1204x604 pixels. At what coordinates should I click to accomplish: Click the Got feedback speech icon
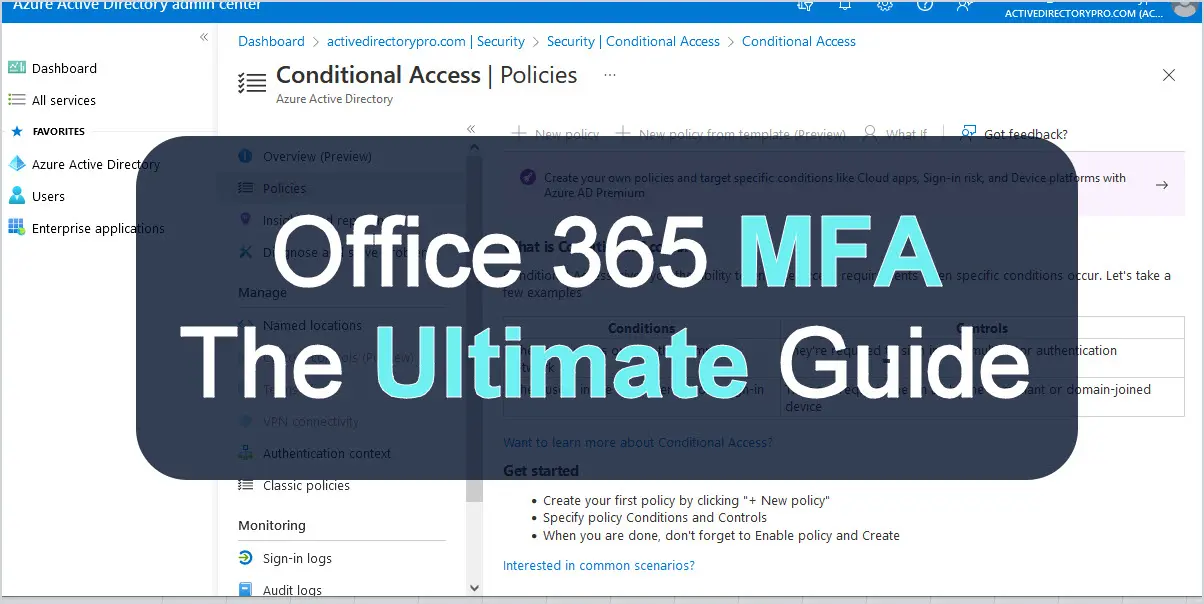pyautogui.click(x=968, y=133)
